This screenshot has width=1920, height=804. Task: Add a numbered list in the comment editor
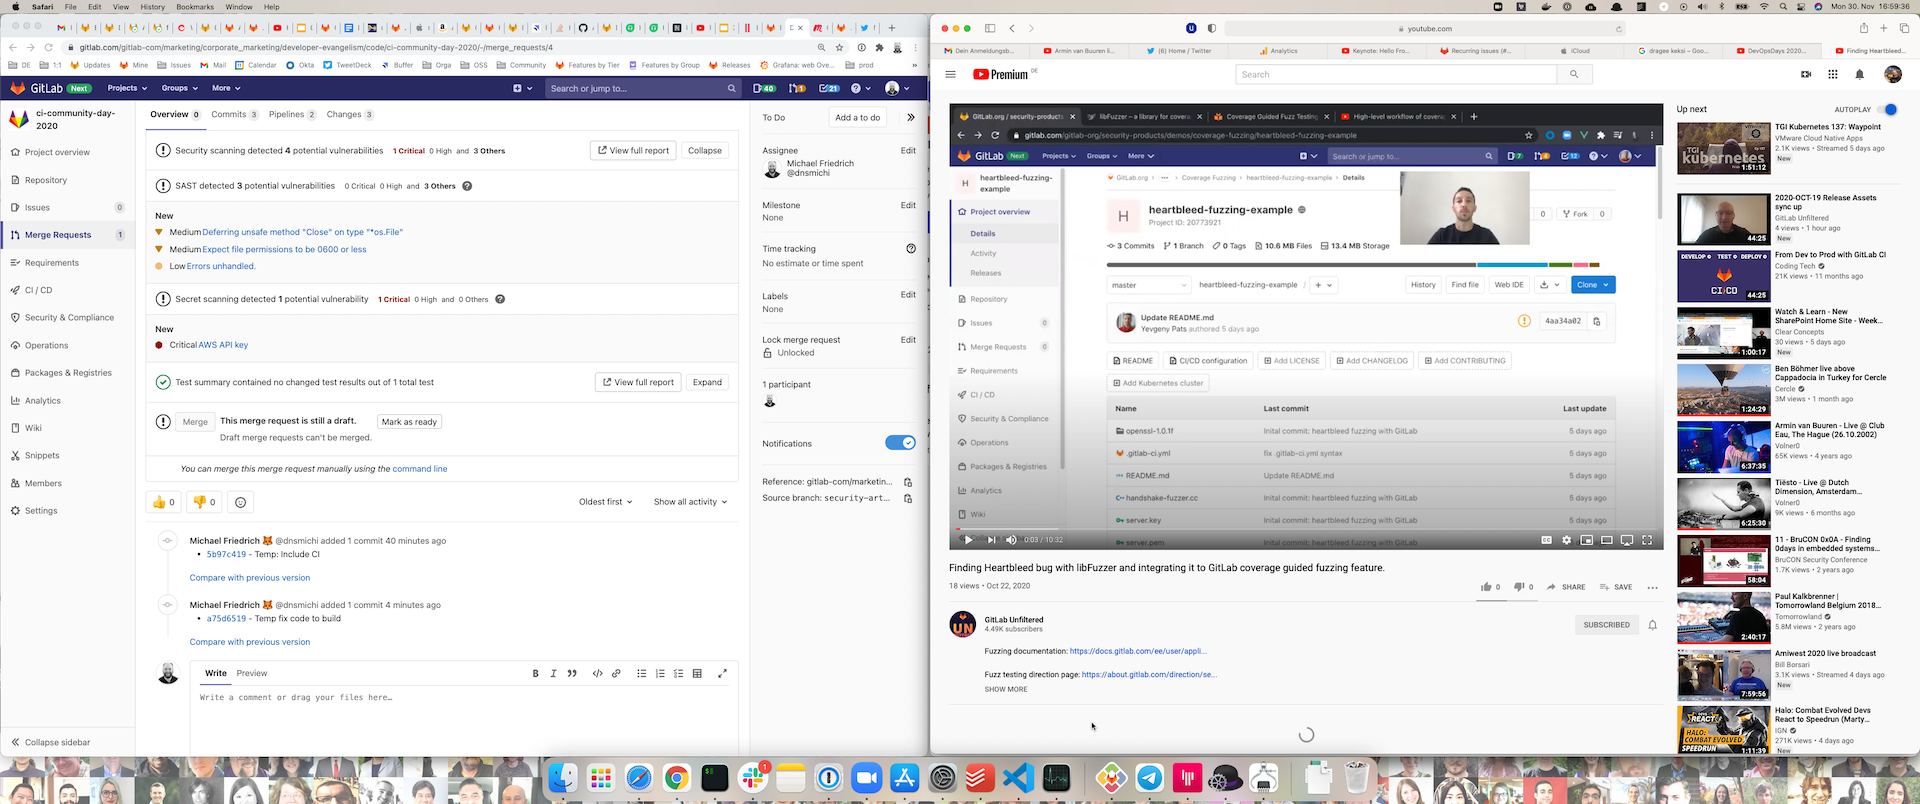pyautogui.click(x=660, y=673)
